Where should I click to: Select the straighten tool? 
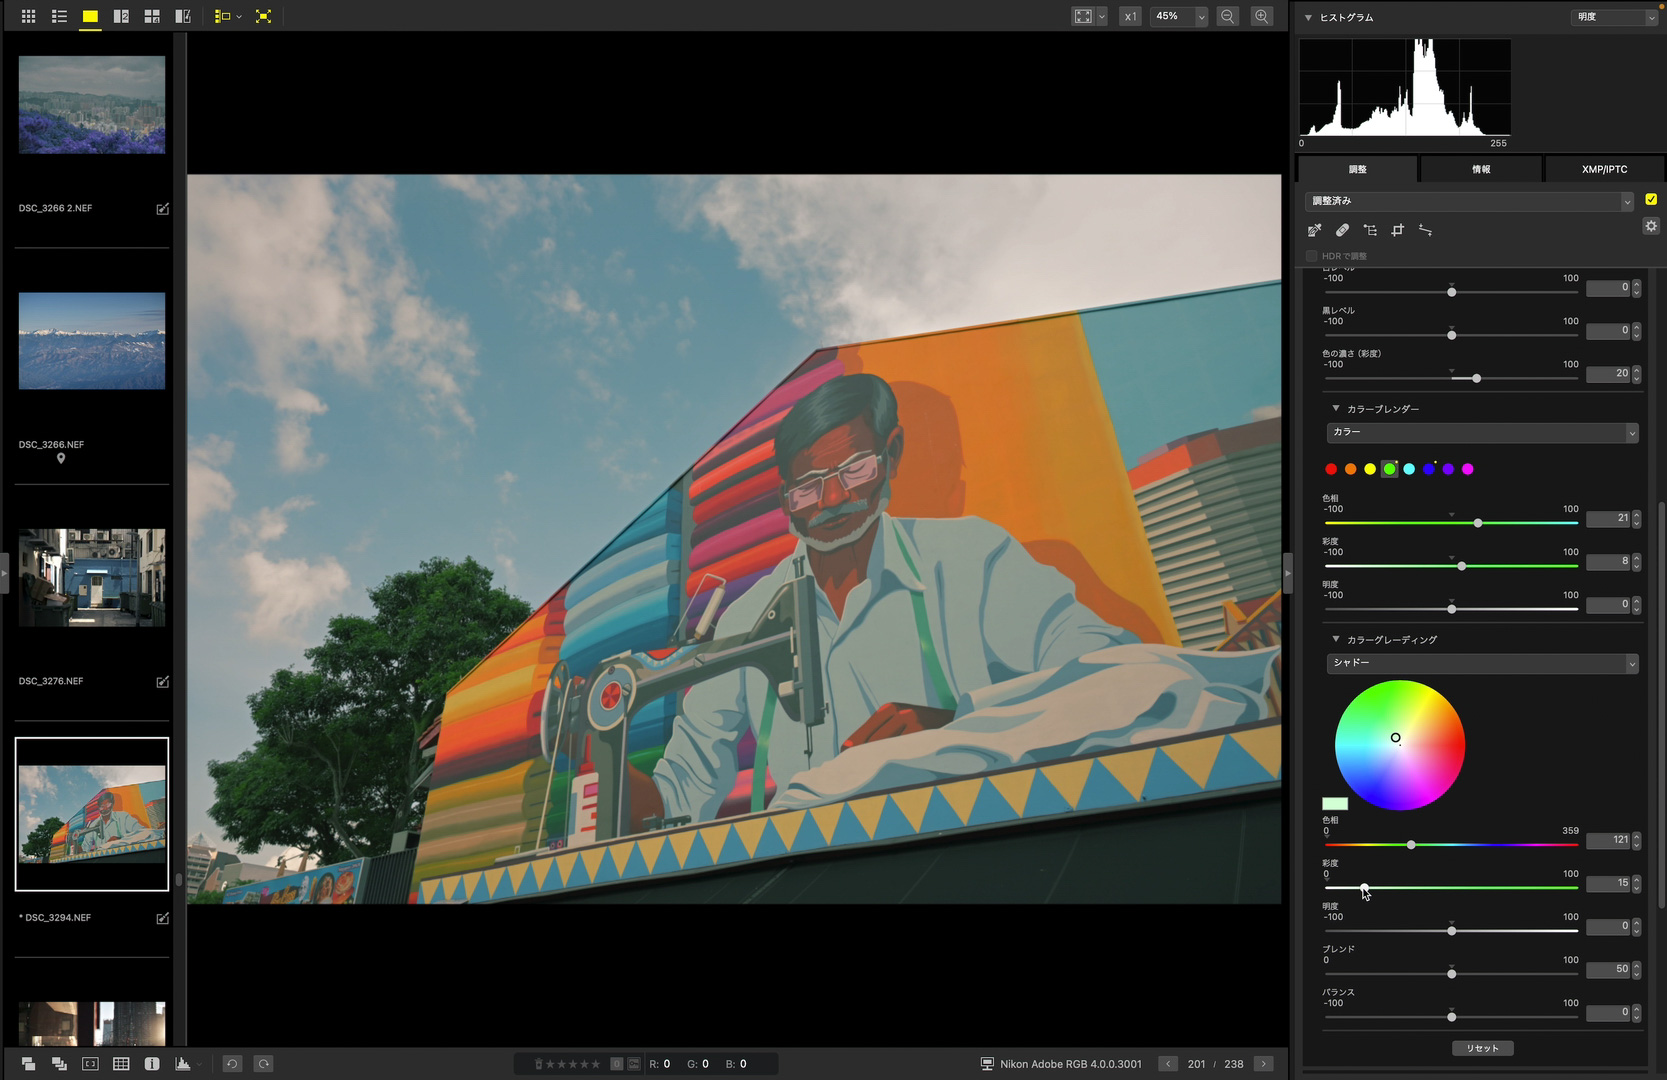tap(1426, 230)
